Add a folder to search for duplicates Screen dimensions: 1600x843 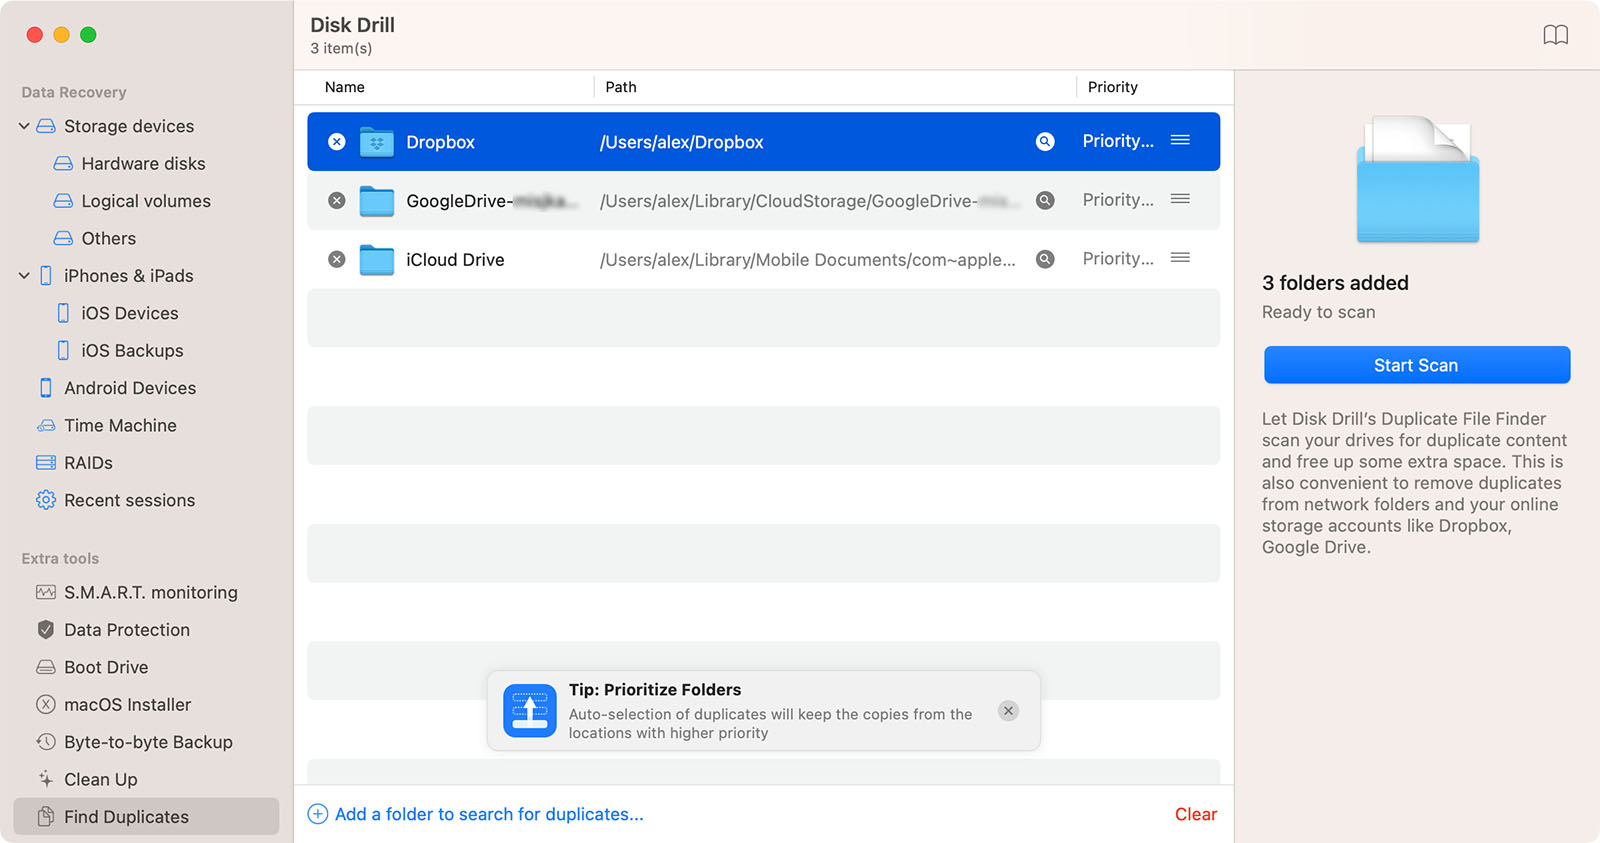click(489, 814)
